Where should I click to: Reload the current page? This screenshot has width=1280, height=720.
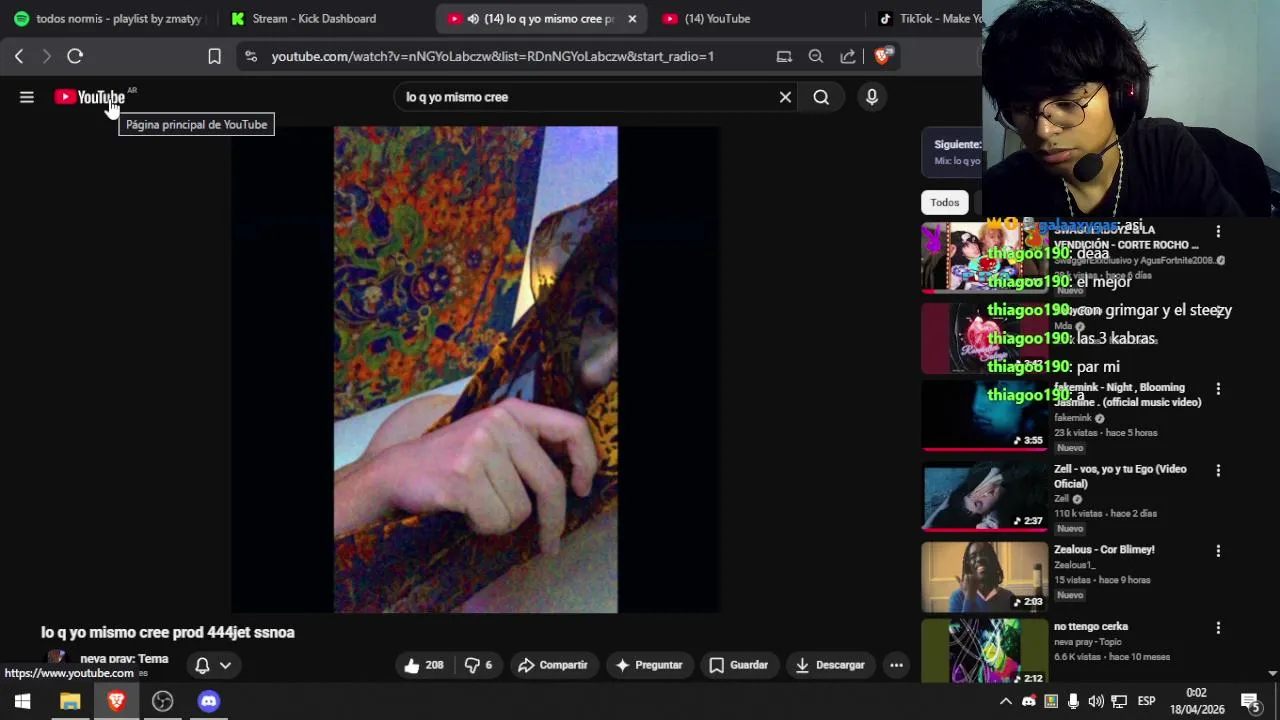coord(75,56)
